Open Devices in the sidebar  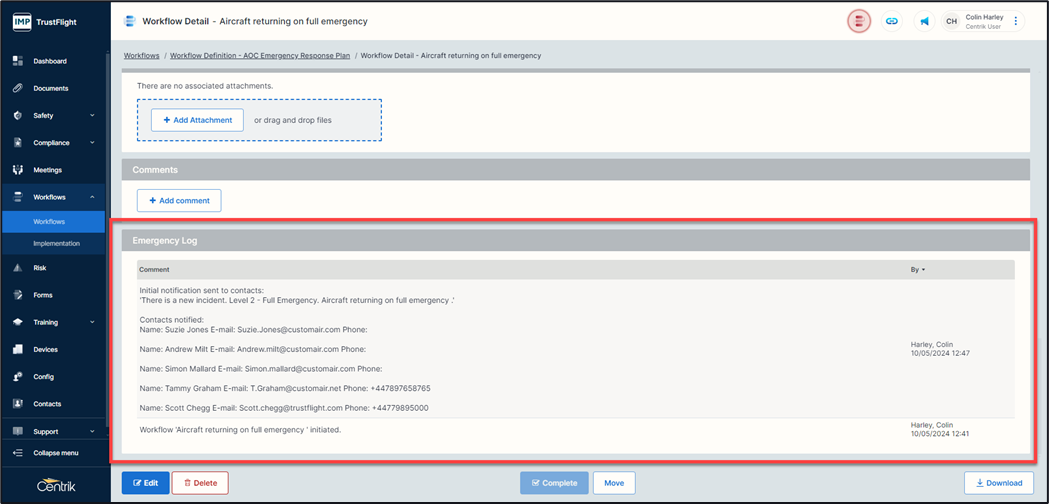(45, 350)
